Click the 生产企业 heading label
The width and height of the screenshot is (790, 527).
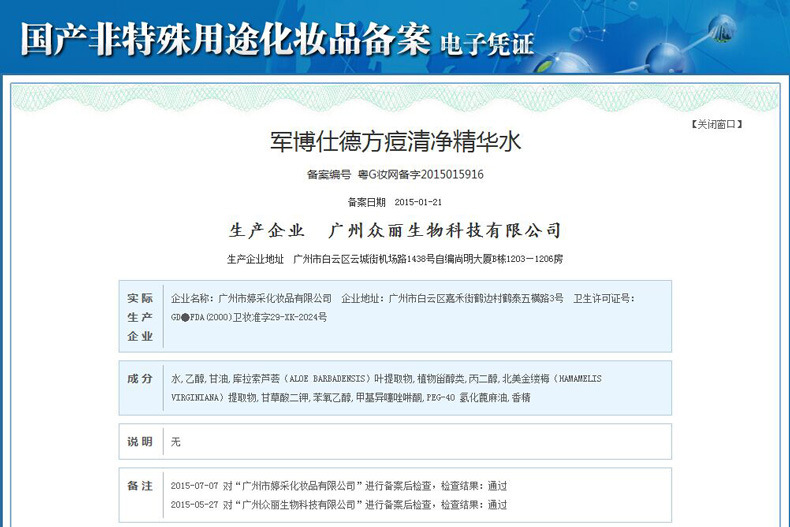point(267,230)
